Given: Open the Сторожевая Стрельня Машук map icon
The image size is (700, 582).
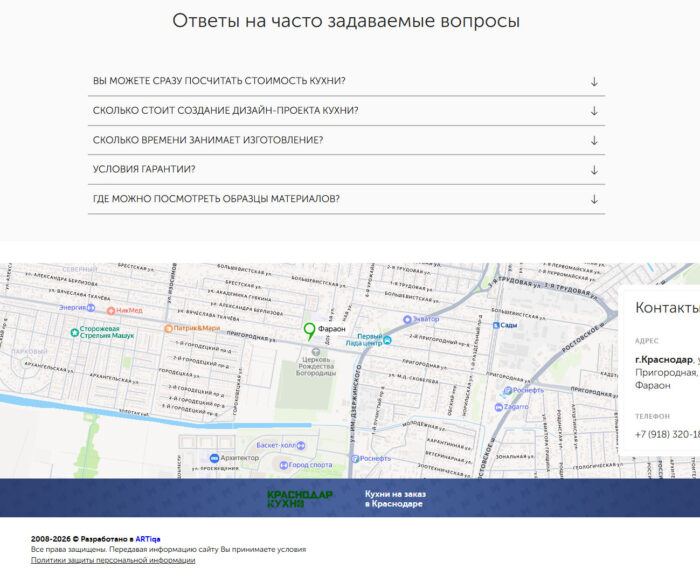Looking at the screenshot, I should tap(74, 332).
